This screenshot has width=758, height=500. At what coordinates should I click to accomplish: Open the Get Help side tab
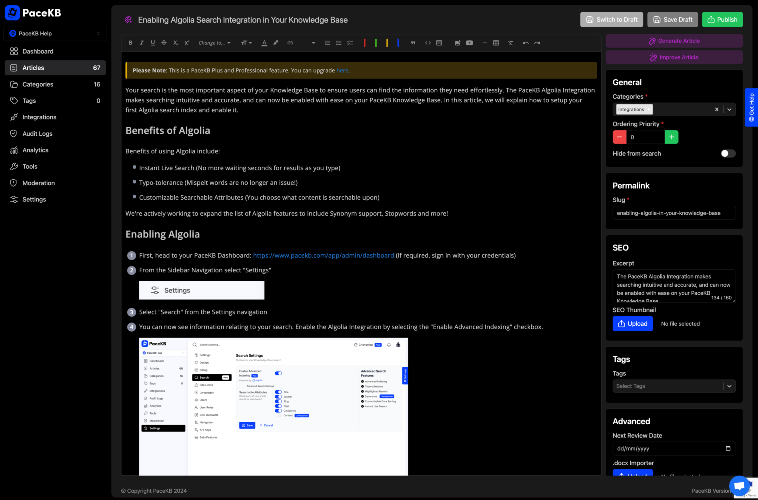751,107
